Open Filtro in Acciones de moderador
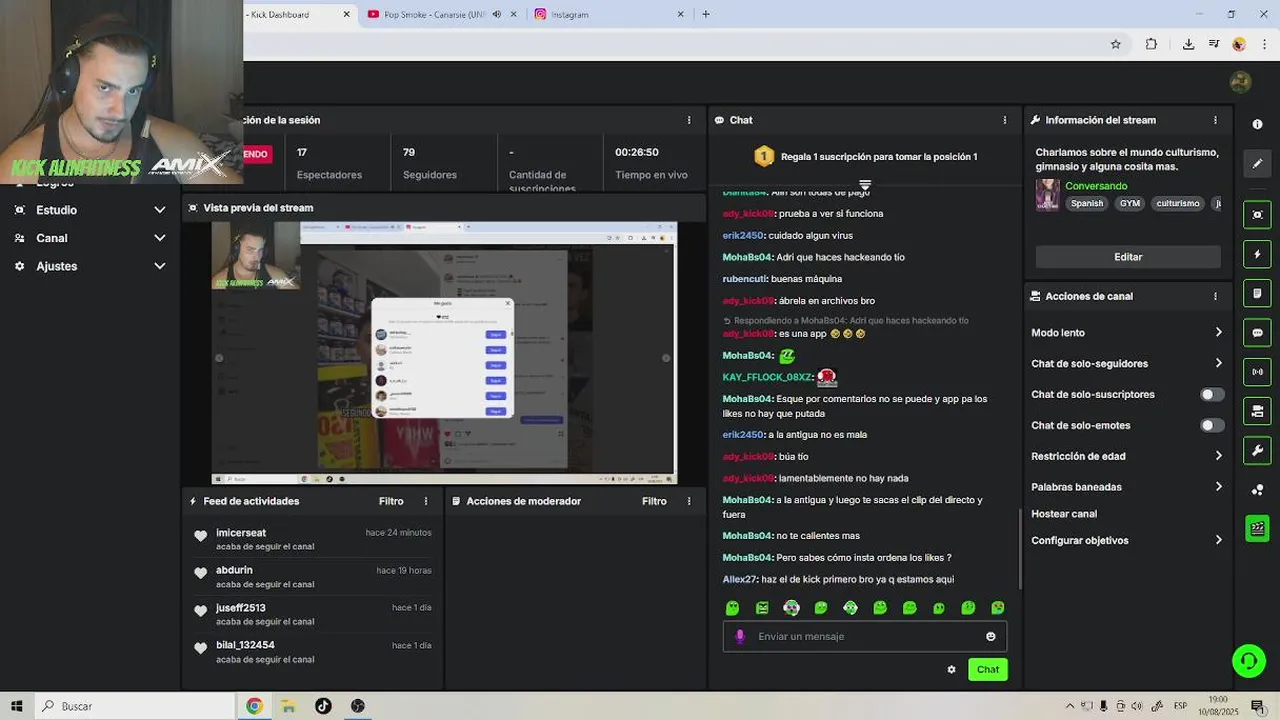Screen dimensions: 1280x720 654,501
